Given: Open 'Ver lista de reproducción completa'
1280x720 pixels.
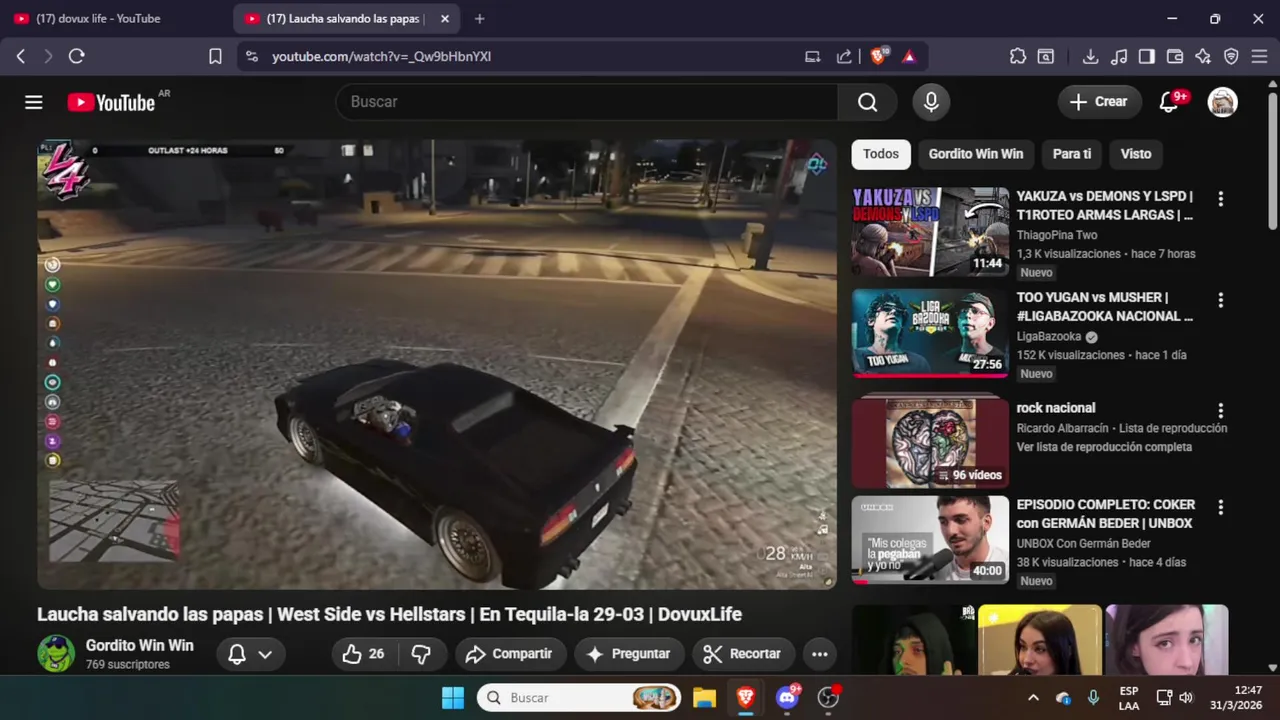Looking at the screenshot, I should click(x=1104, y=447).
